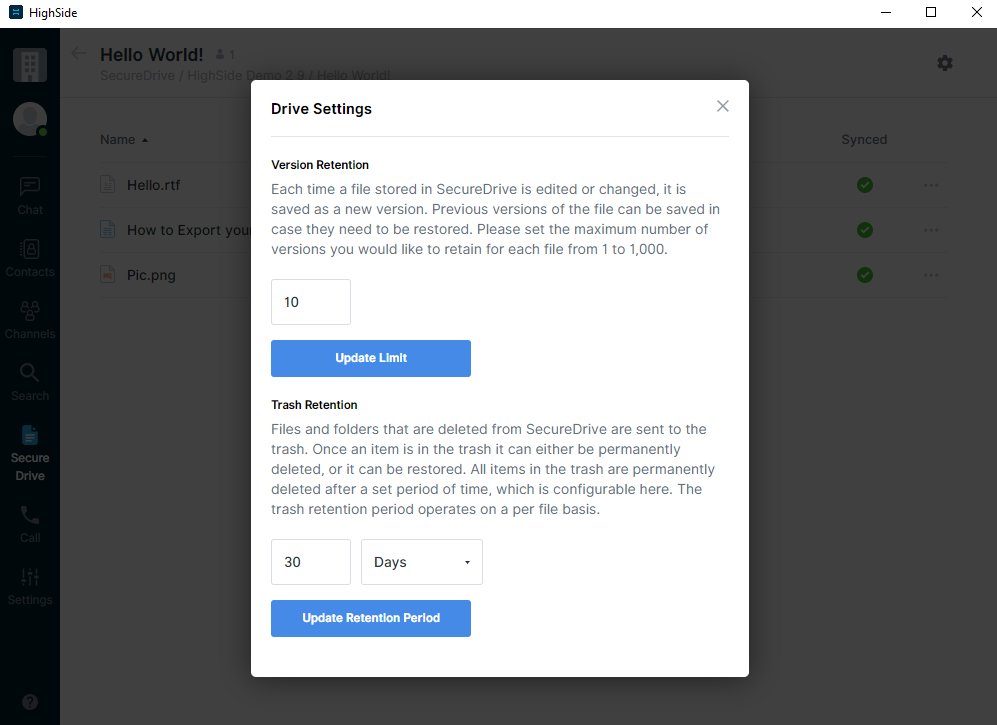
Task: Click the help question mark icon
Action: (x=30, y=701)
